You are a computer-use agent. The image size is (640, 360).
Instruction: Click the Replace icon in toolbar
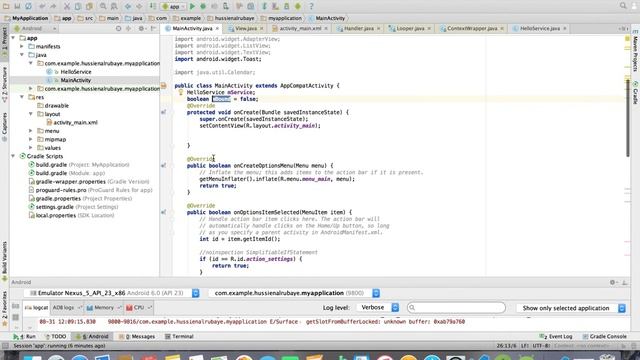[x=114, y=6]
